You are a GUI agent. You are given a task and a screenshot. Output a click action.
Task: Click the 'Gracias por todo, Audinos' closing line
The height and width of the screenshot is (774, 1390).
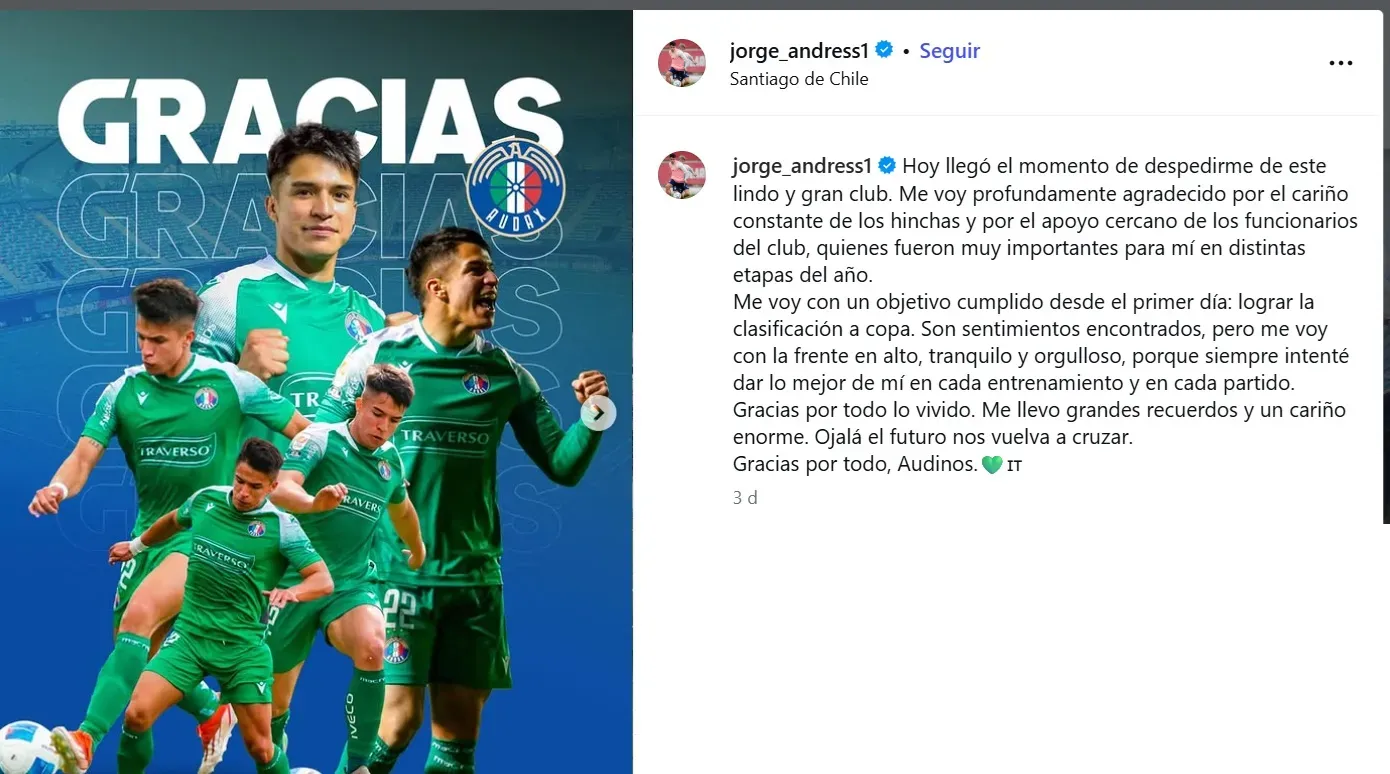(855, 464)
